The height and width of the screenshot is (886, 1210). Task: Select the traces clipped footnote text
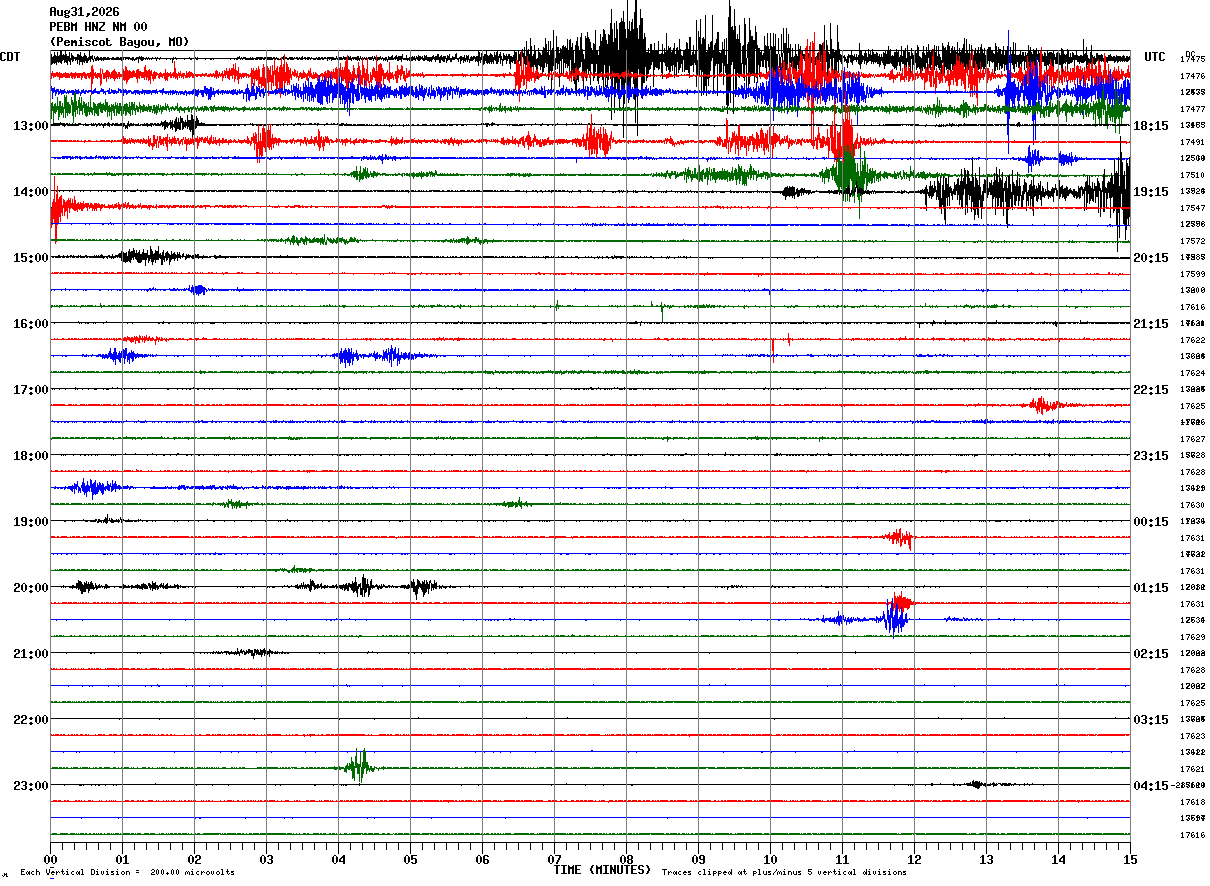pos(784,872)
